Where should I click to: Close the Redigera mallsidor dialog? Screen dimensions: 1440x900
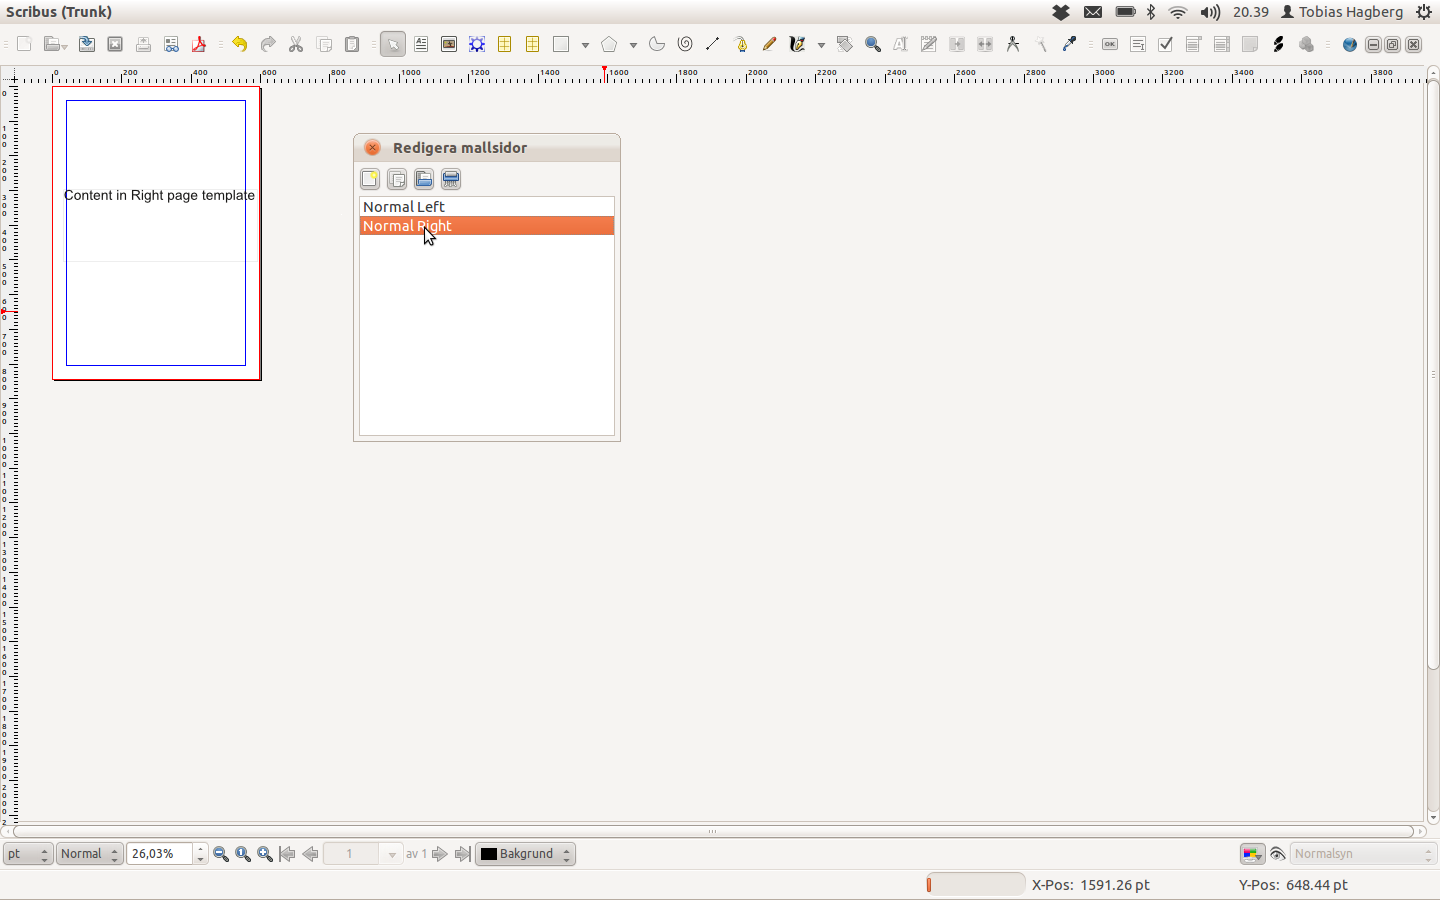(x=372, y=148)
